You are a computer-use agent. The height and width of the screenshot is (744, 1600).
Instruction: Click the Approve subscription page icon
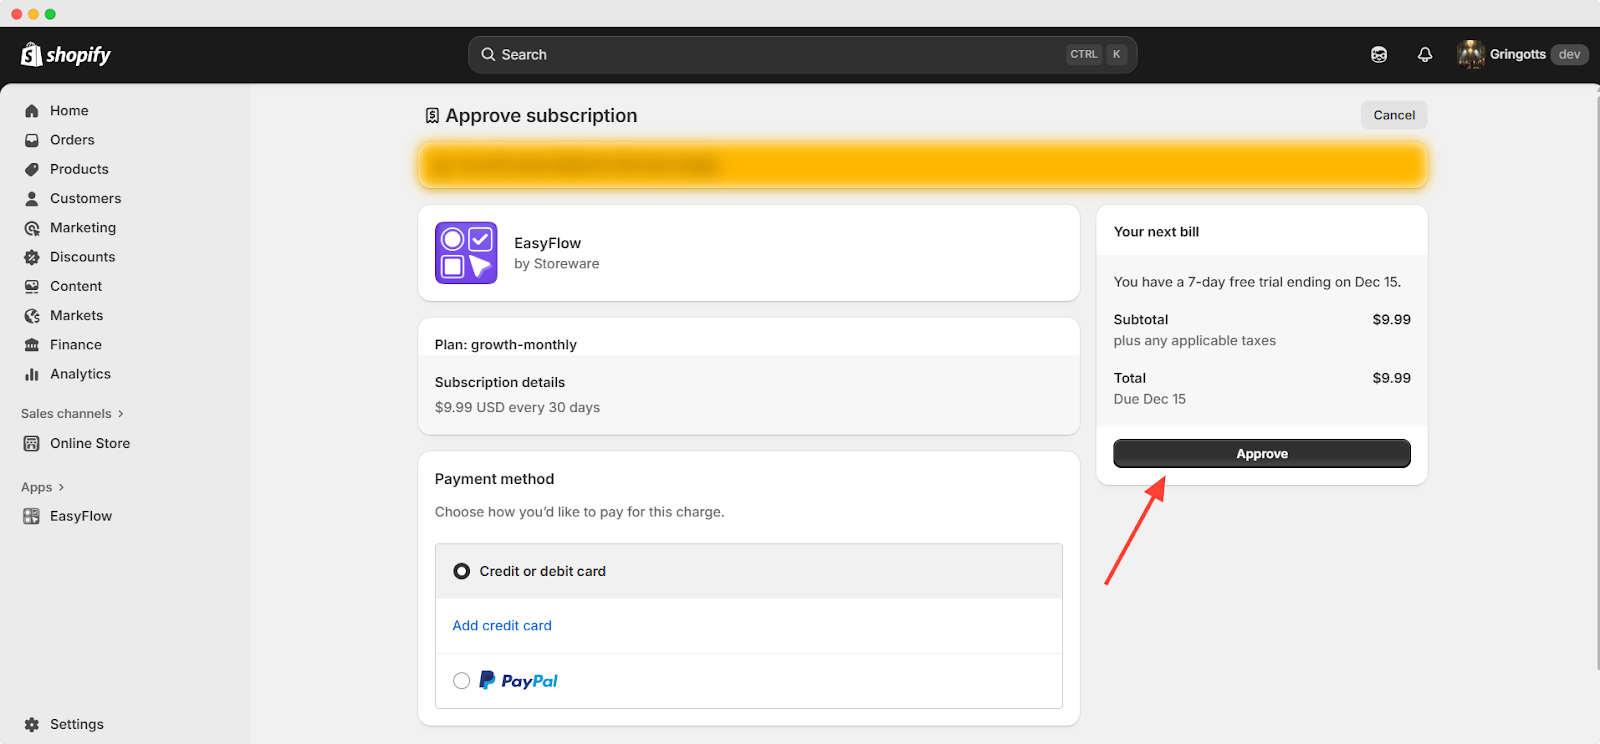pos(432,116)
